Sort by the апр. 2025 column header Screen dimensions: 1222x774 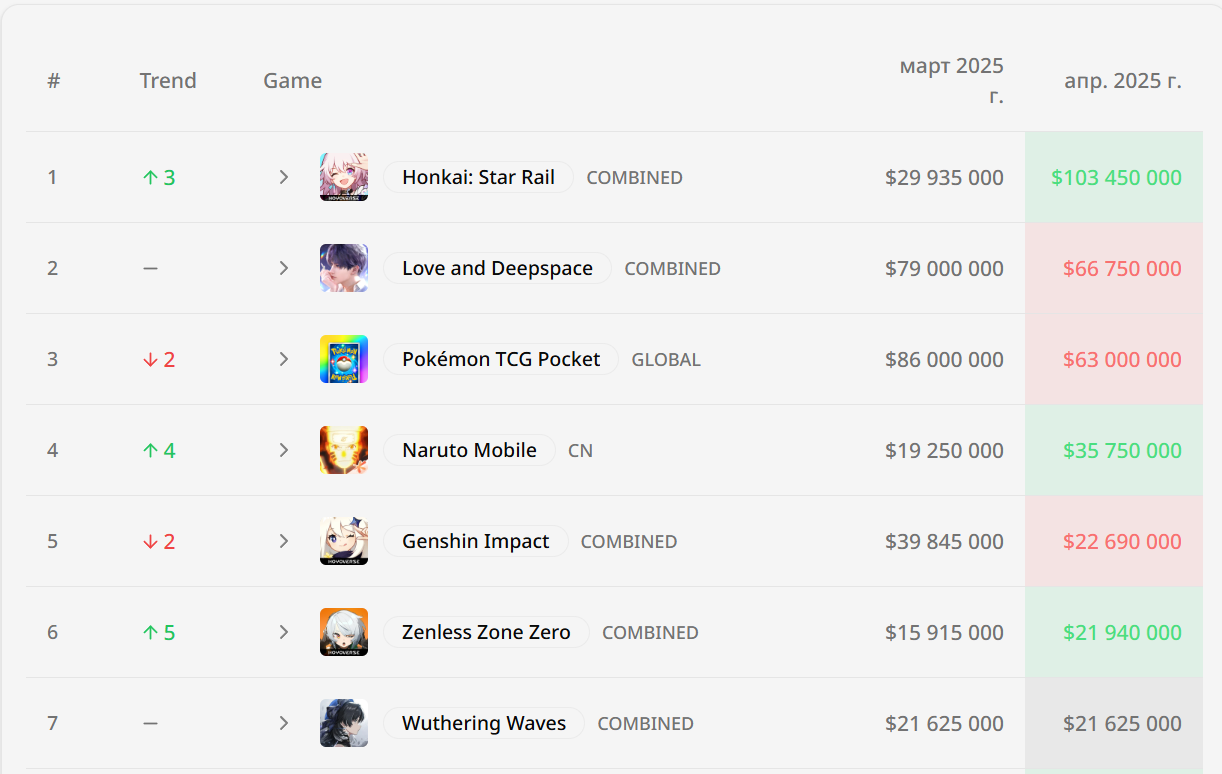[x=1122, y=81]
